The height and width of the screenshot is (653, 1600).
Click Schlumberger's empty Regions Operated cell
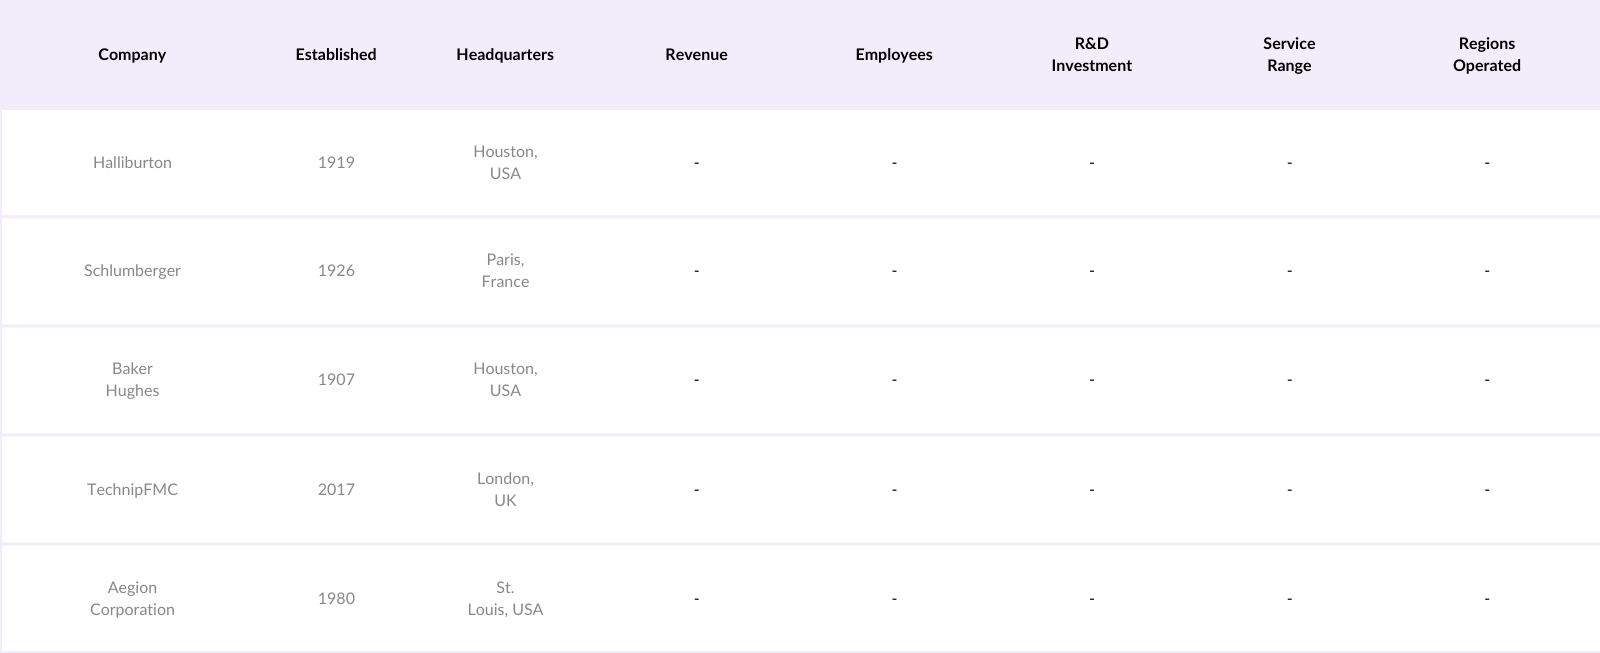click(x=1487, y=271)
